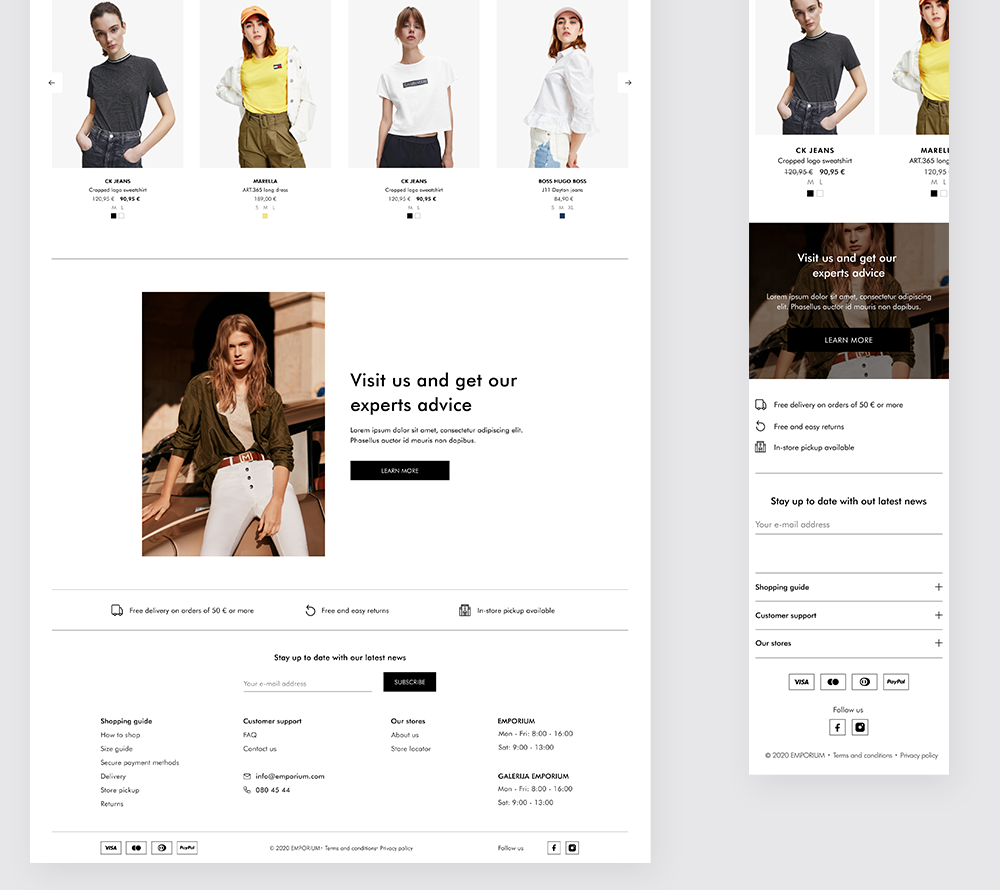Click the envelope icon beside info@emporium.com
The image size is (1000, 890).
pos(247,776)
